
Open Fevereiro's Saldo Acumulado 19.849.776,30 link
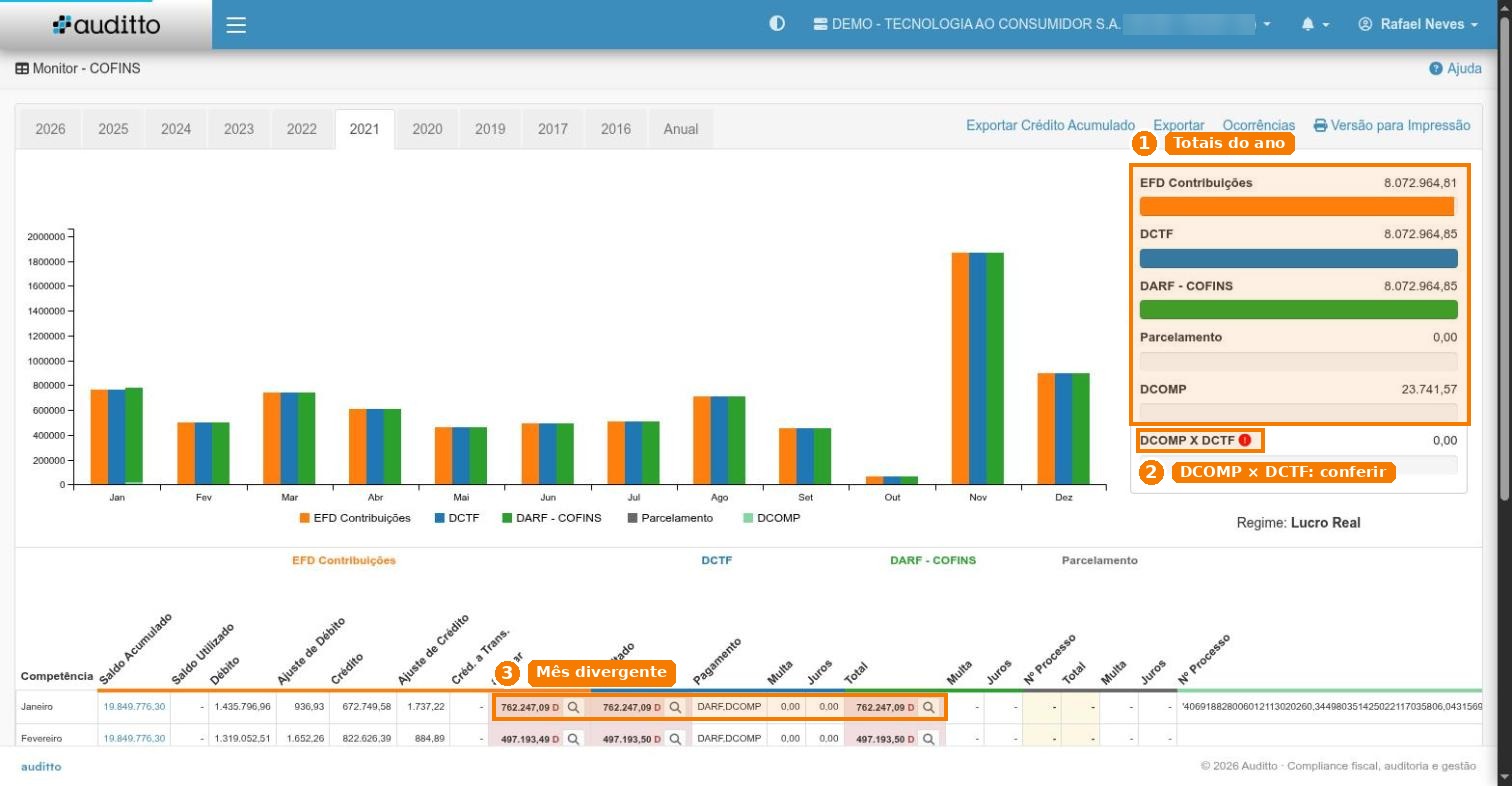134,739
